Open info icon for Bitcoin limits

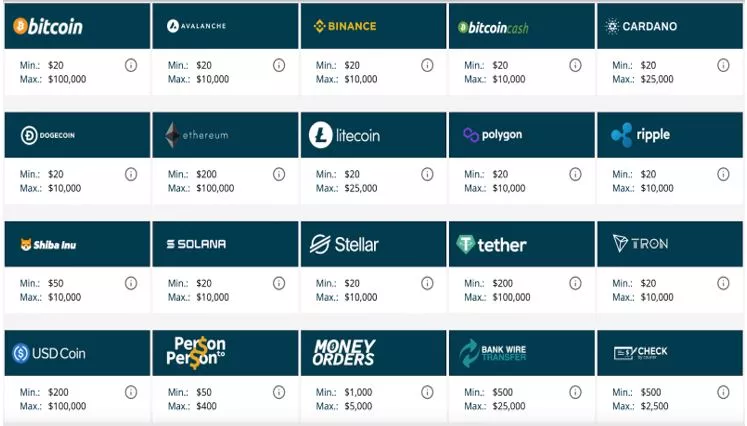131,65
